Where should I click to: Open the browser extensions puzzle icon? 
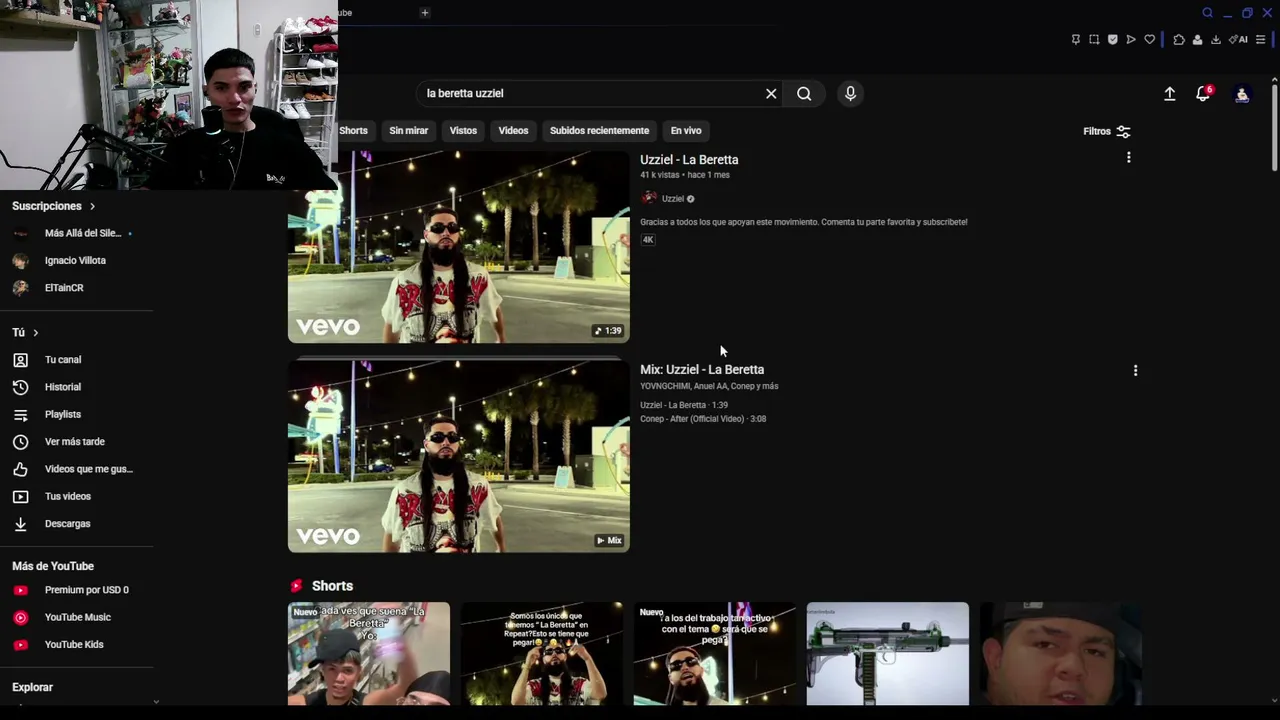(x=1179, y=40)
